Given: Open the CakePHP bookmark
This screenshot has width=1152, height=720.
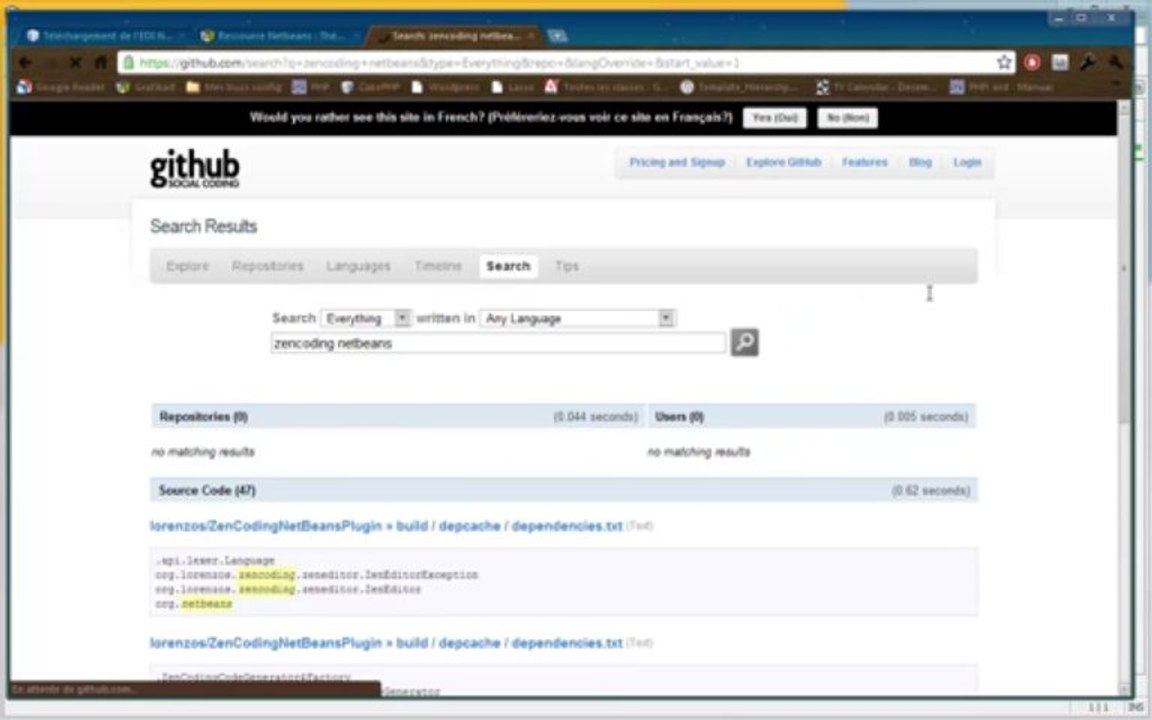Looking at the screenshot, I should (x=370, y=87).
